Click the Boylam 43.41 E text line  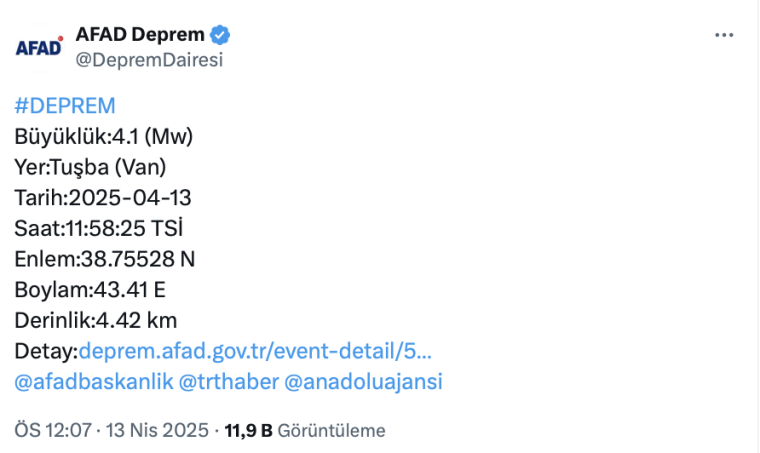[x=91, y=290]
